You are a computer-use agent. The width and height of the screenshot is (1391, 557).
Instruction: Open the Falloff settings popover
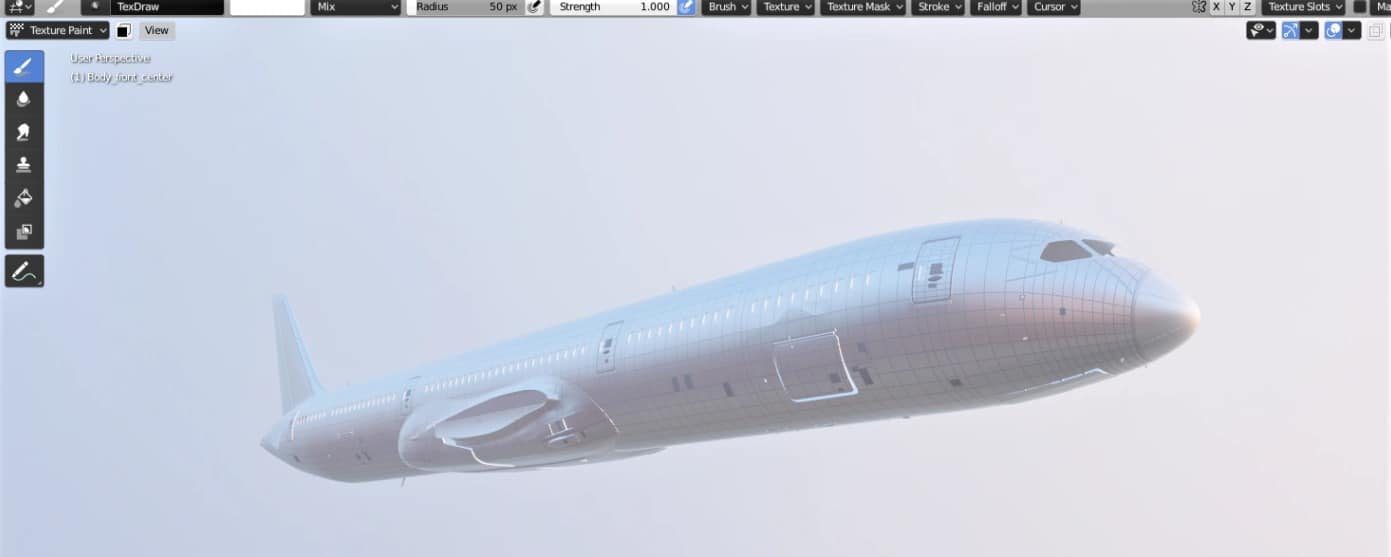996,7
